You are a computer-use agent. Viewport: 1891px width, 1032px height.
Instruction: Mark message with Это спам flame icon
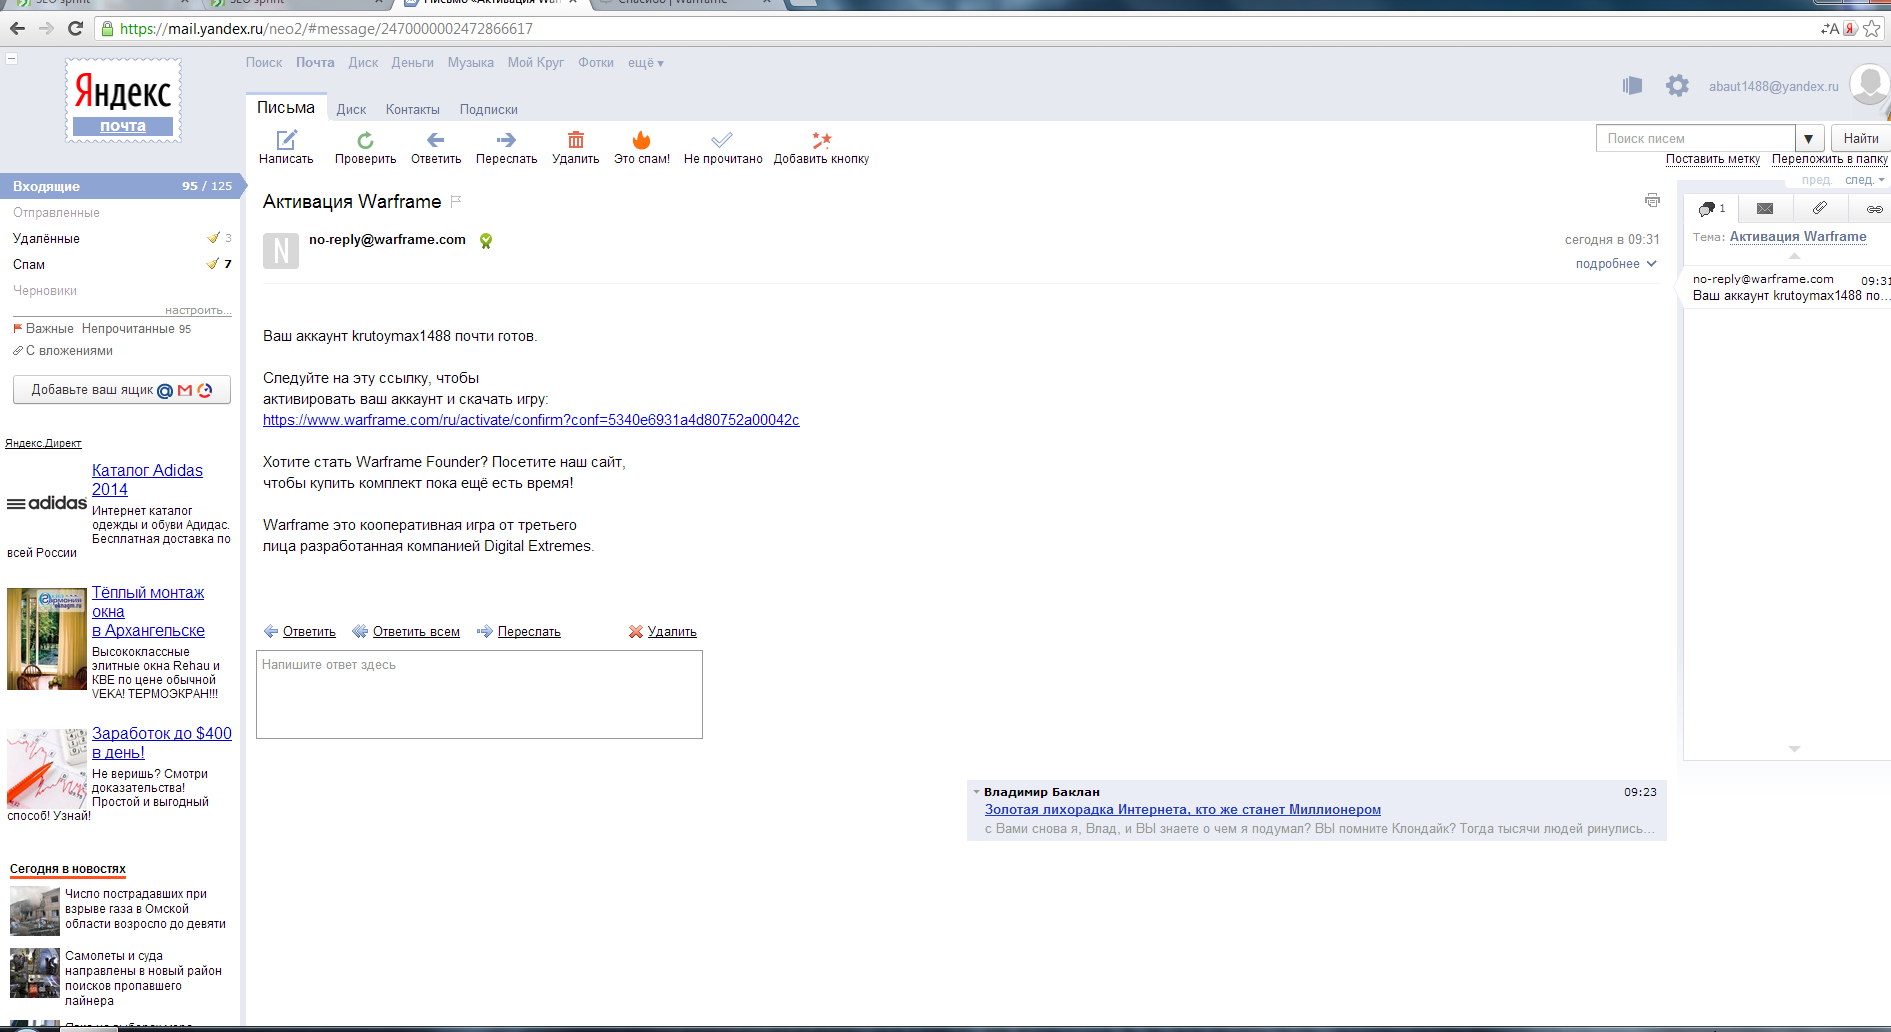[x=642, y=140]
